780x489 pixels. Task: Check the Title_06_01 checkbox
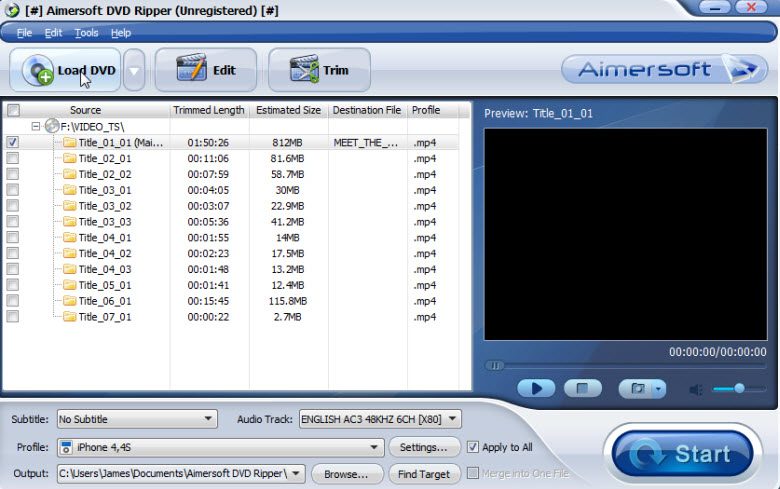click(12, 300)
